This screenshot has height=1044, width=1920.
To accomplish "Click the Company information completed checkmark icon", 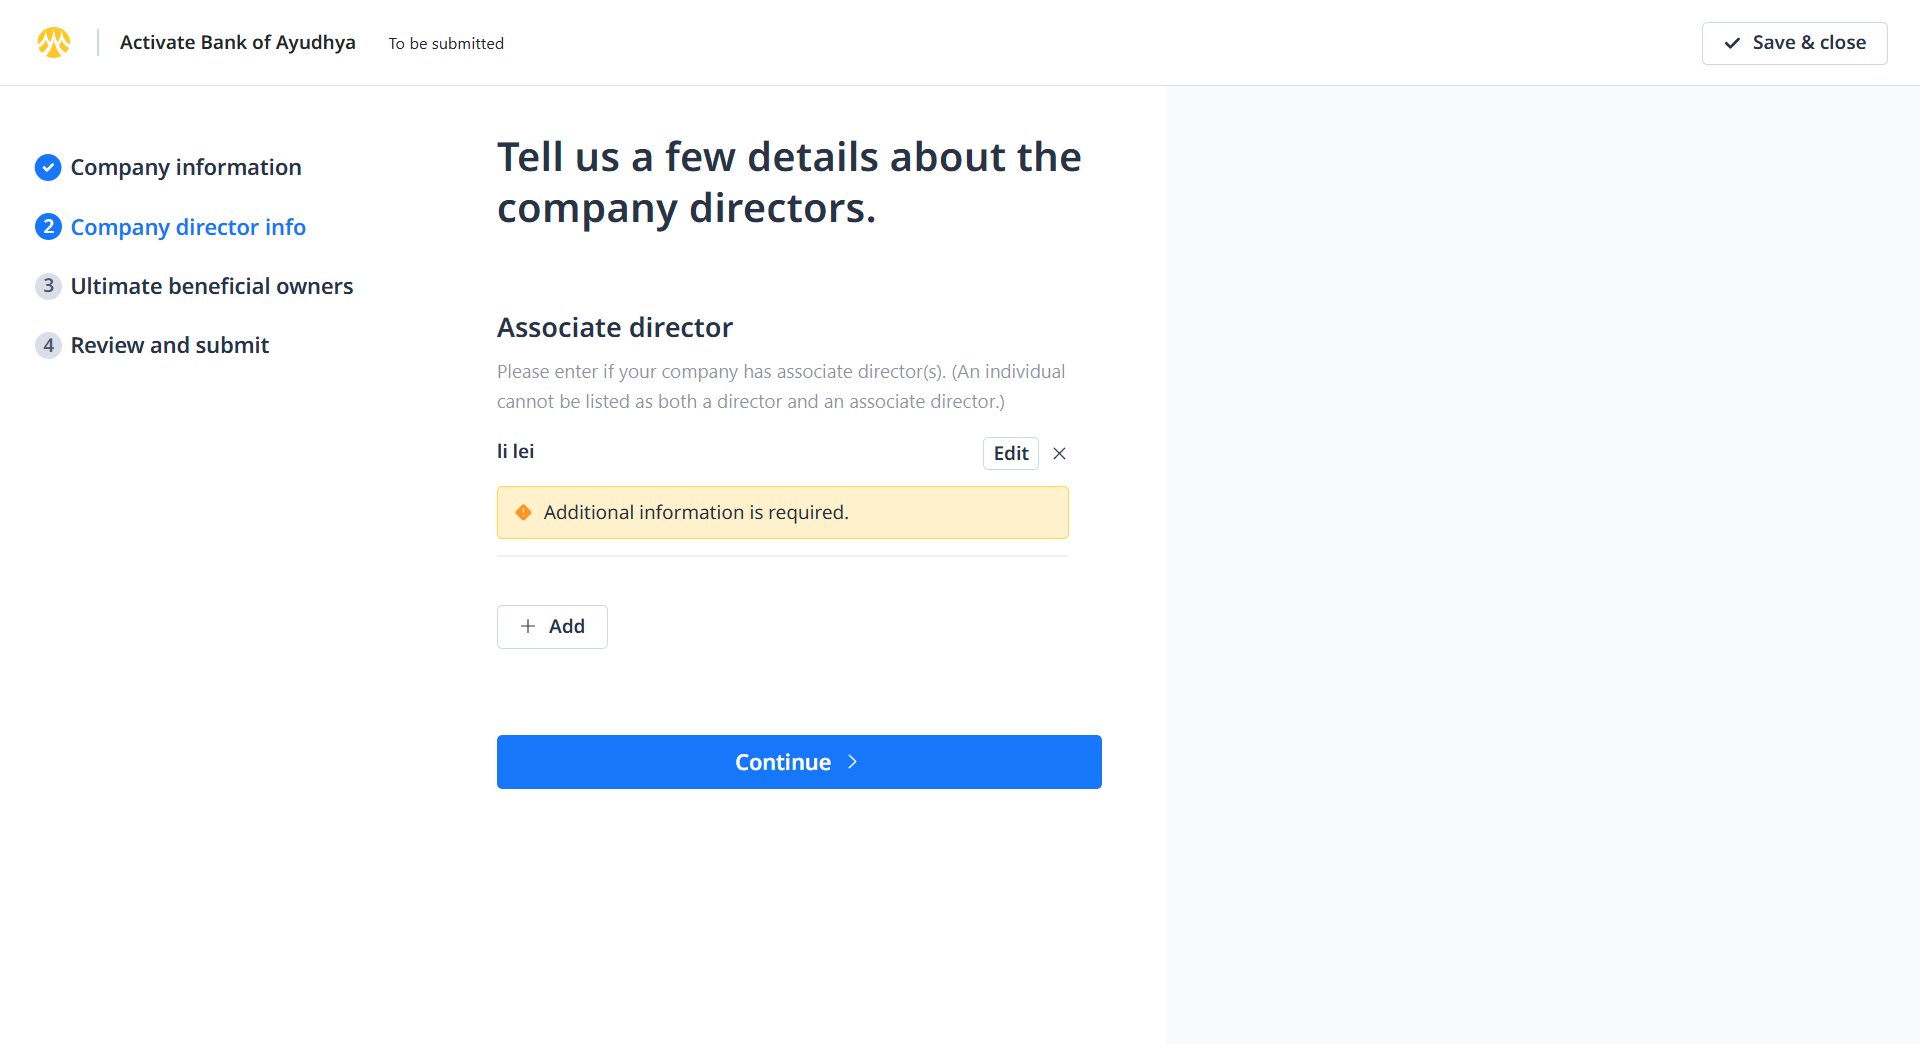I will pyautogui.click(x=48, y=168).
